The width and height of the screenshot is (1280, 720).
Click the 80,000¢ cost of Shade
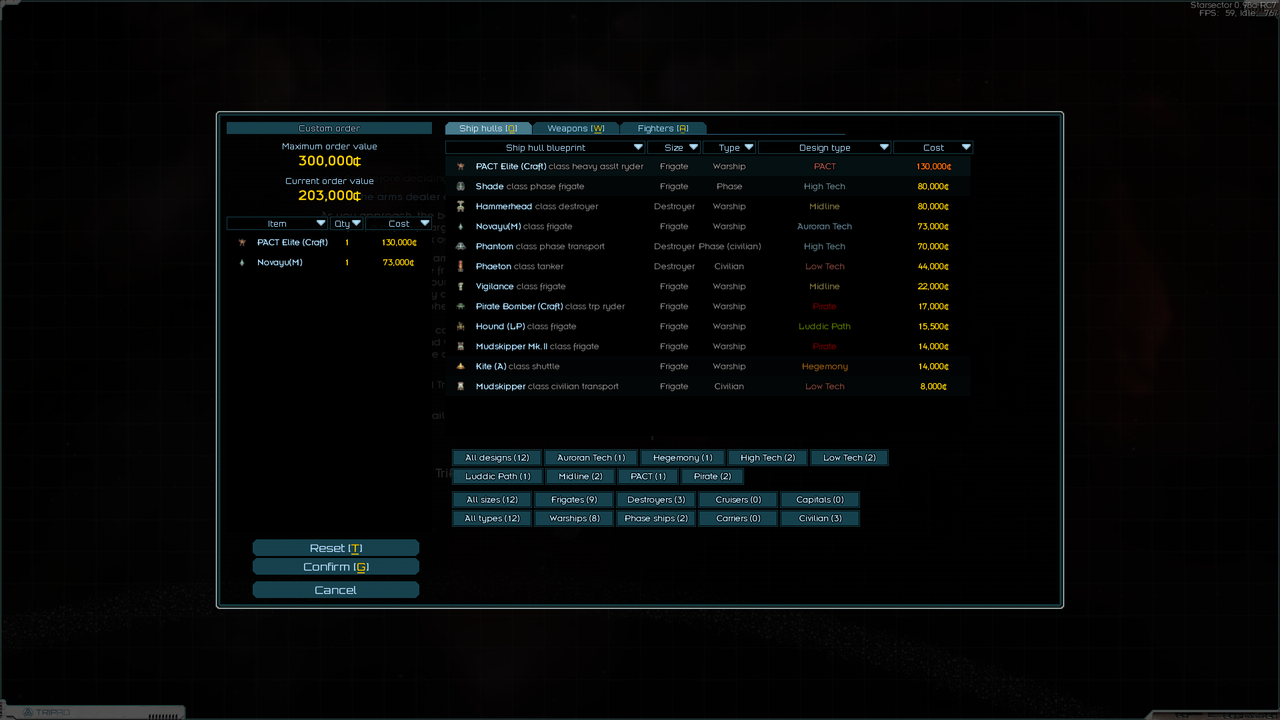click(933, 186)
